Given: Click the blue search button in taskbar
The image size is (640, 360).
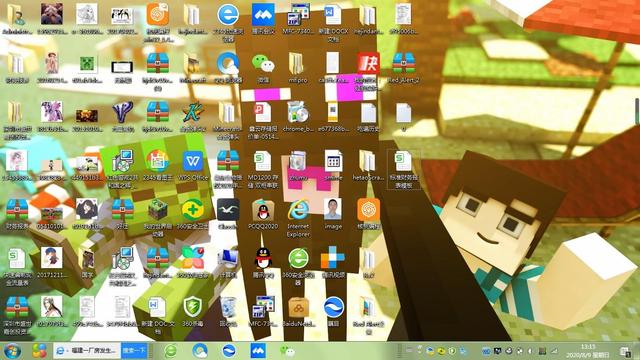Looking at the screenshot, I should [x=134, y=351].
